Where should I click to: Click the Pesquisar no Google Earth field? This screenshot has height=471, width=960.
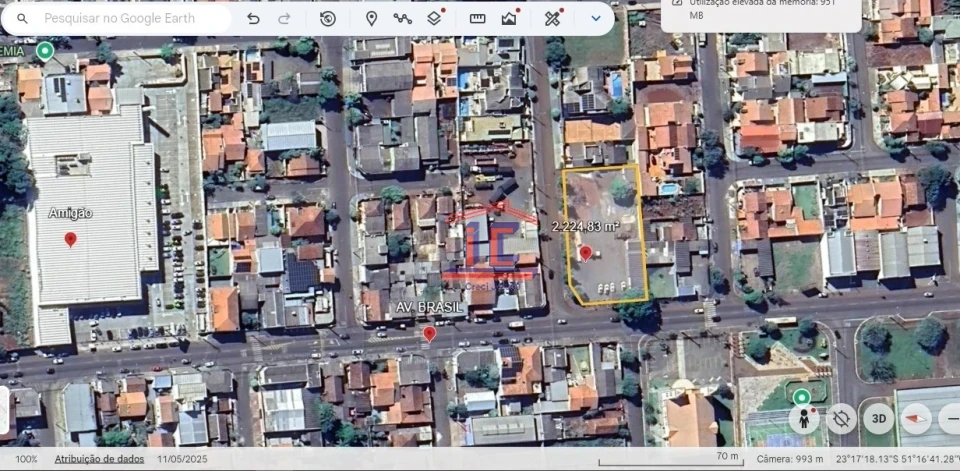point(130,18)
